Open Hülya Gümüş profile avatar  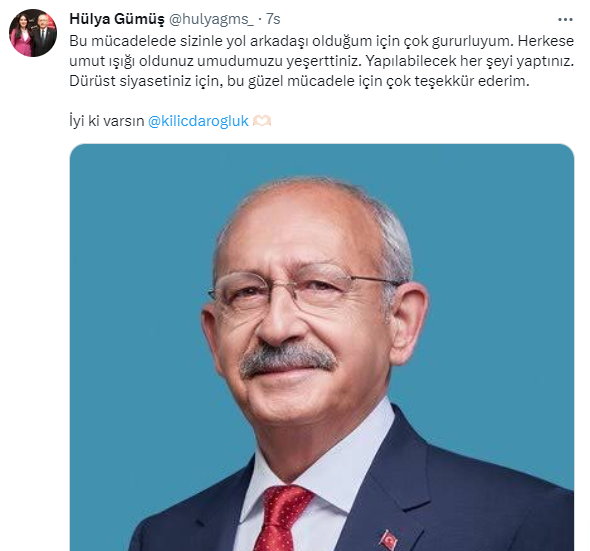pyautogui.click(x=33, y=33)
